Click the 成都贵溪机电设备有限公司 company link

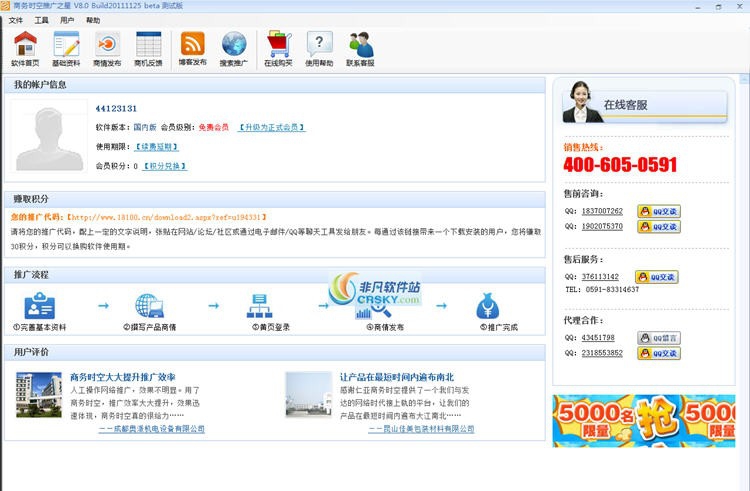coord(152,429)
